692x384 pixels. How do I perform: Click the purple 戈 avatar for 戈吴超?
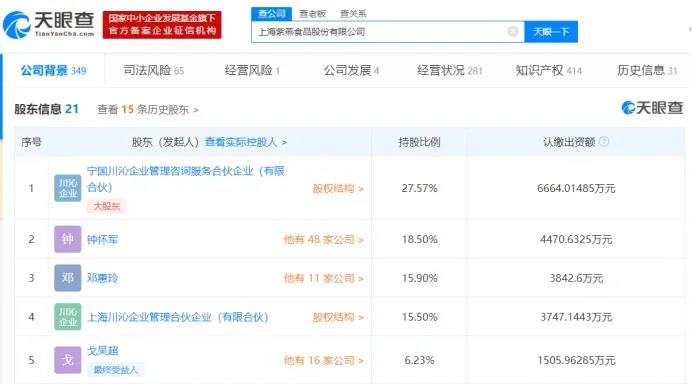68,360
